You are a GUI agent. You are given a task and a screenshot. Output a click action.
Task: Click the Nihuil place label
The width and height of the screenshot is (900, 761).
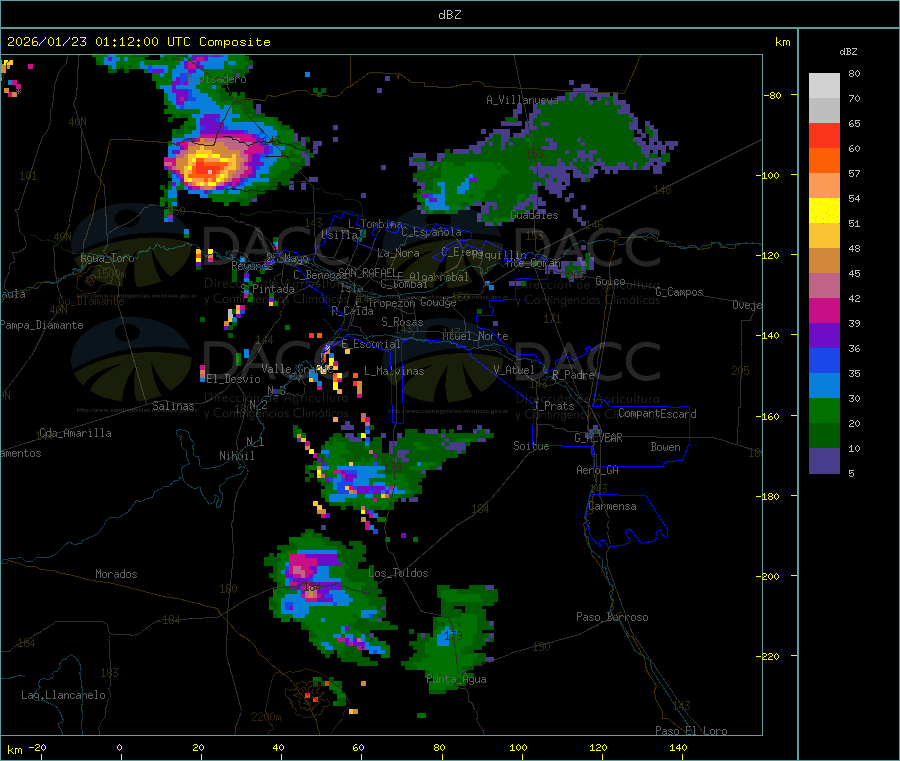click(236, 456)
